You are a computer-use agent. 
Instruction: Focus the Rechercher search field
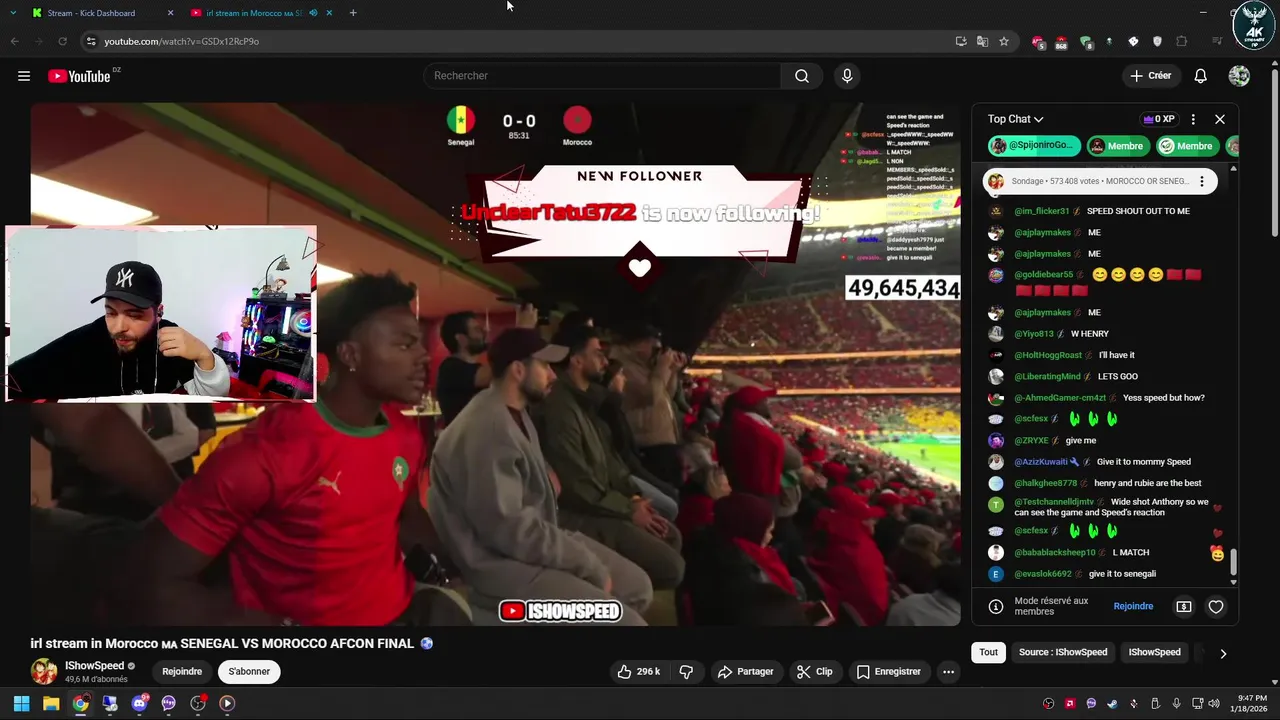(x=602, y=76)
